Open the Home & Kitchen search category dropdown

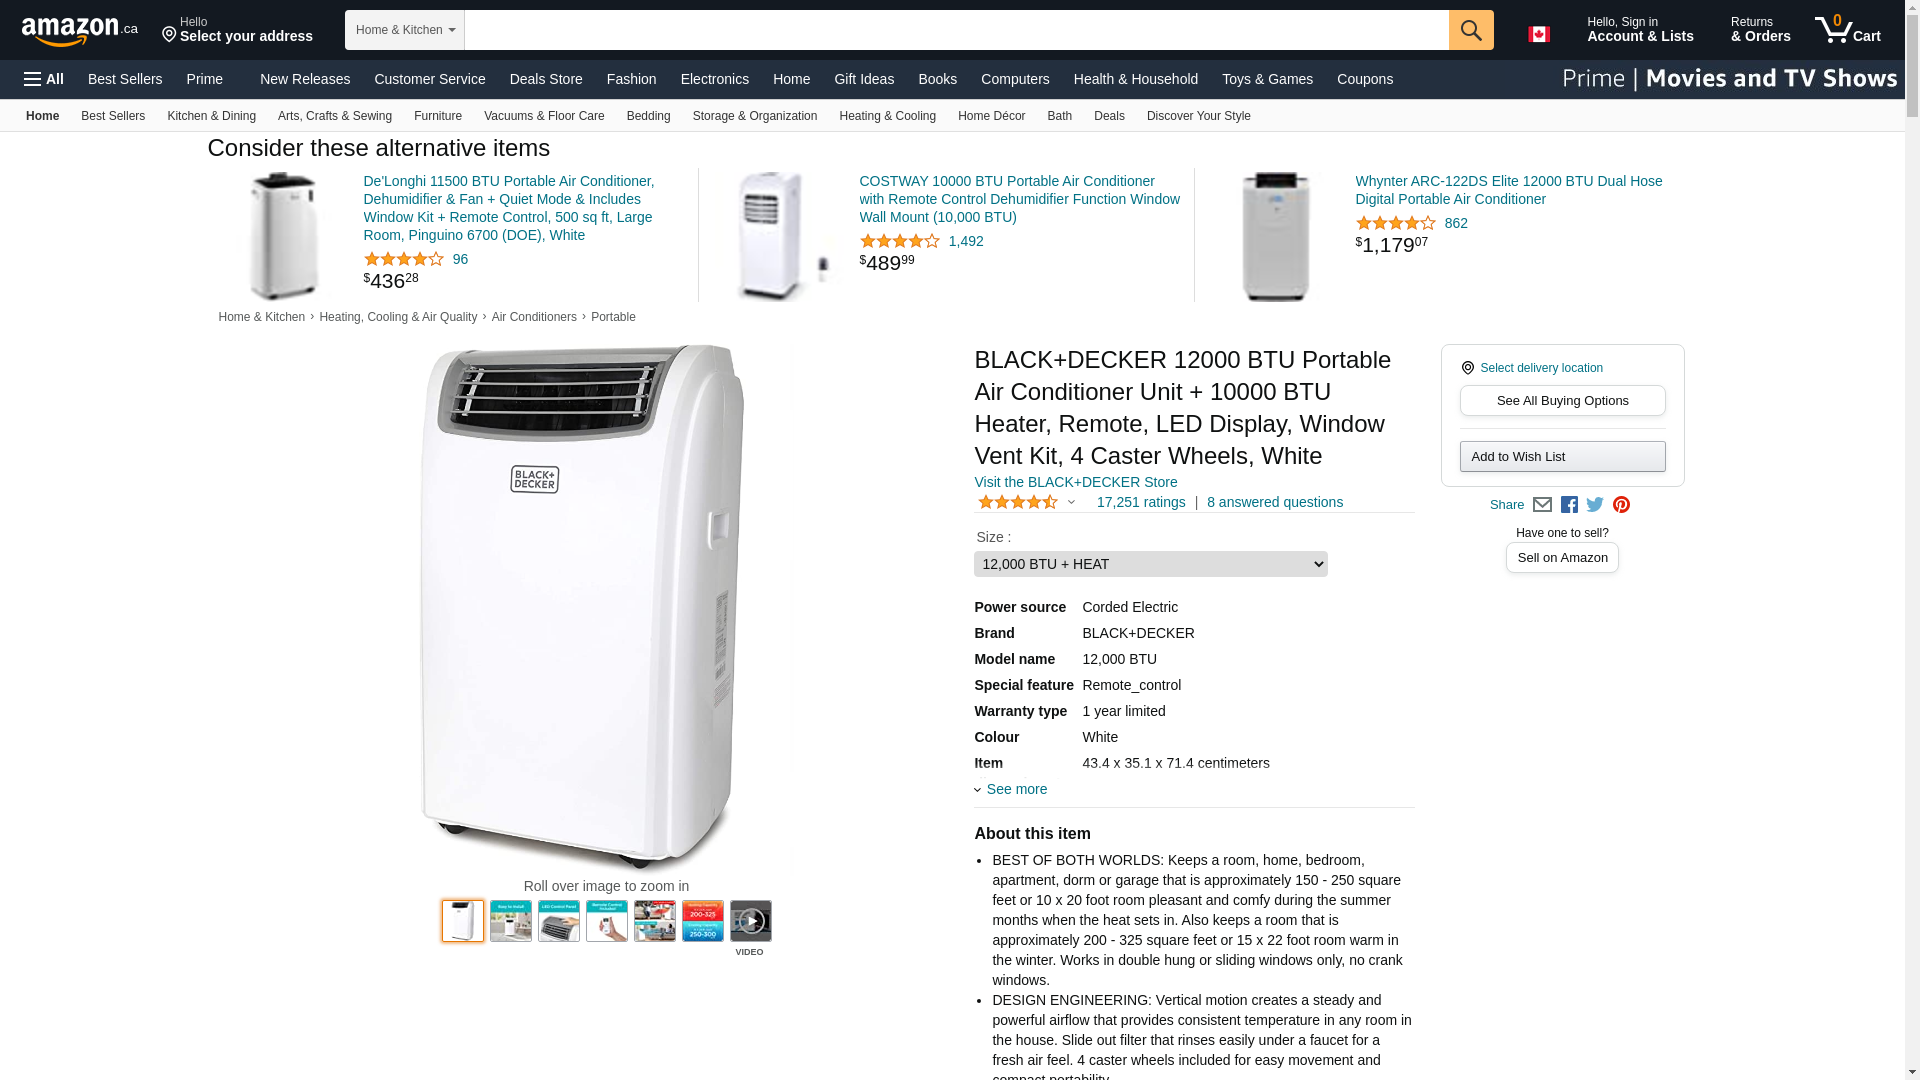tap(404, 30)
